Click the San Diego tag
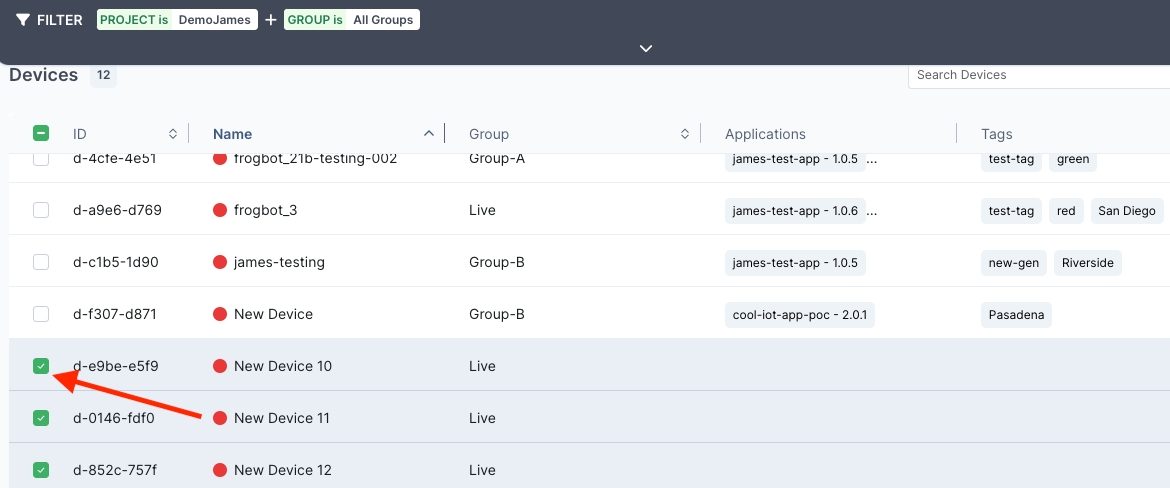The width and height of the screenshot is (1170, 488). (x=1126, y=210)
